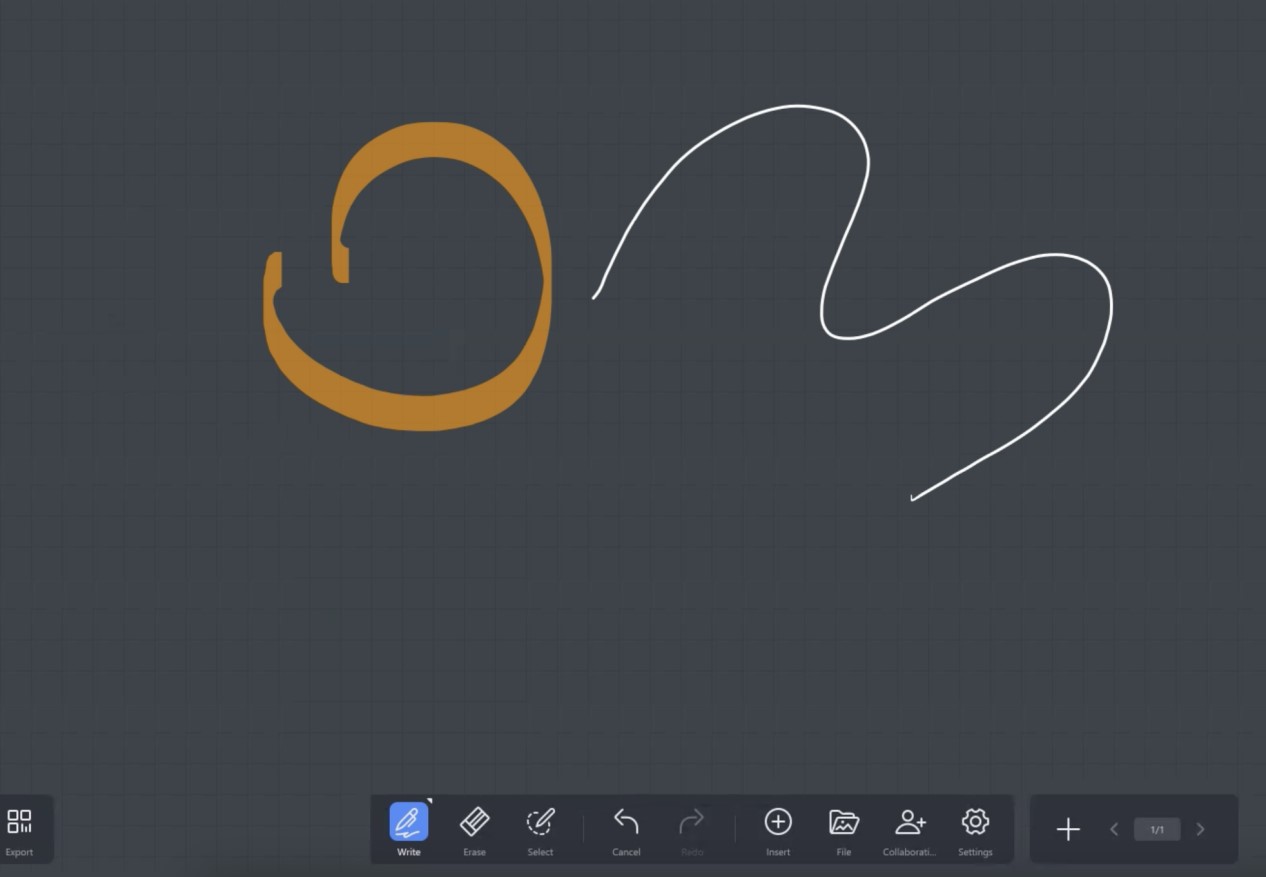Open the 1/1 page indicator
1266x877 pixels.
coord(1157,829)
